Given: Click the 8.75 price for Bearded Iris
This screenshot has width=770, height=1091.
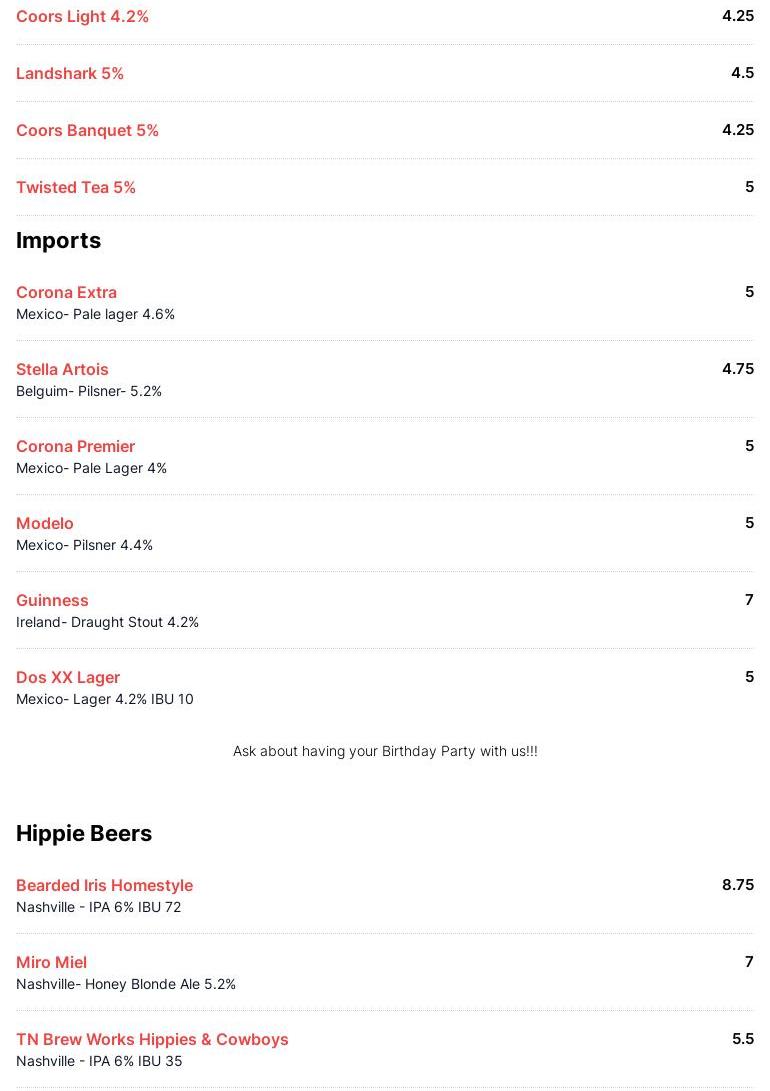Looking at the screenshot, I should pyautogui.click(x=737, y=885).
